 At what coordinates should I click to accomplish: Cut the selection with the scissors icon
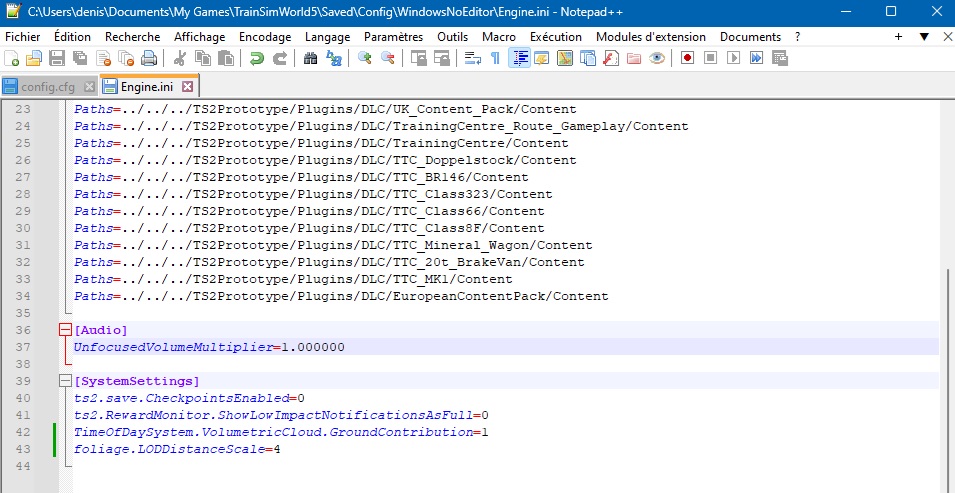(180, 59)
